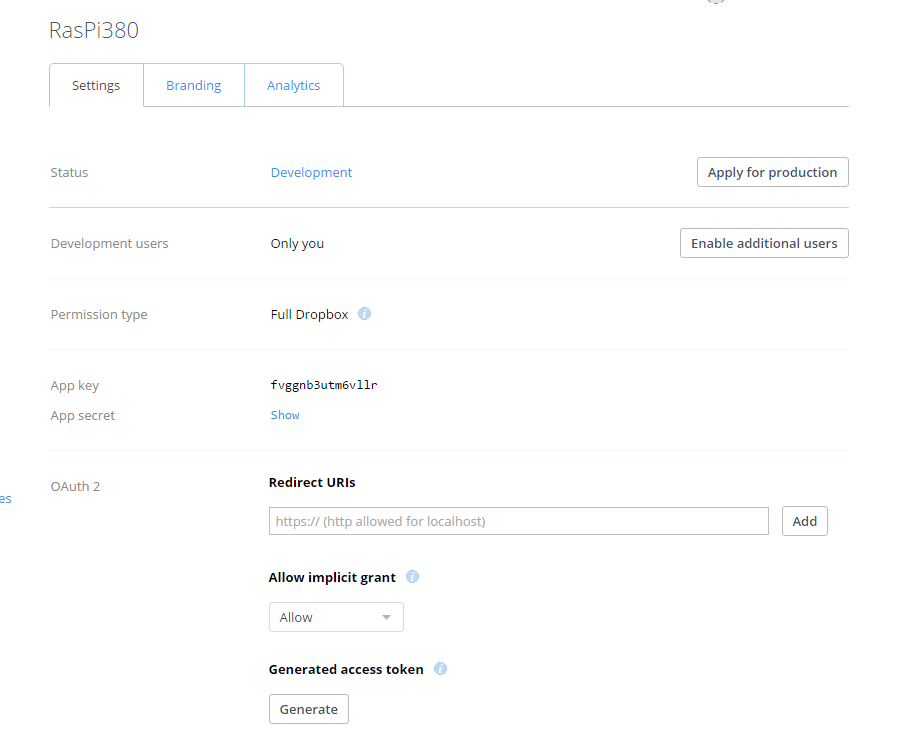Click info icon next to Full Dropbox
900x743 pixels.
tap(365, 314)
